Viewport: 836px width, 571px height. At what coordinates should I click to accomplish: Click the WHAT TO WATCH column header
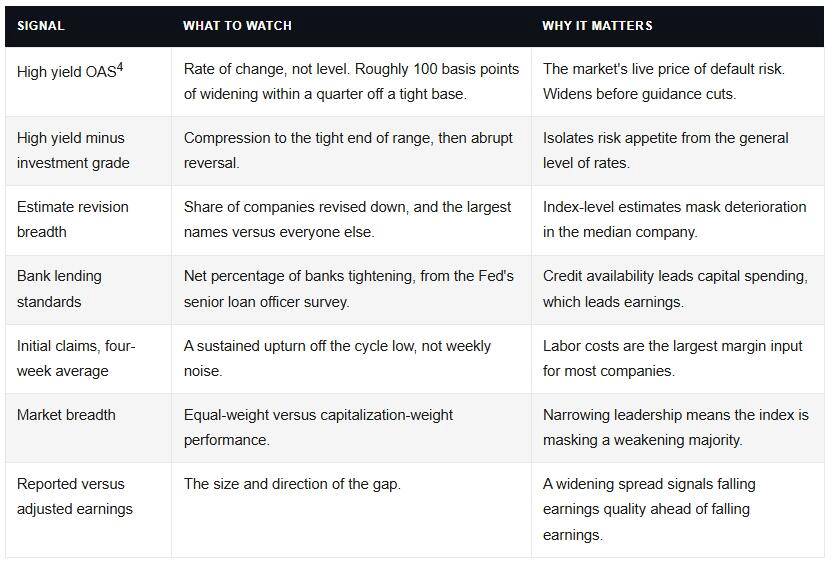(x=237, y=26)
